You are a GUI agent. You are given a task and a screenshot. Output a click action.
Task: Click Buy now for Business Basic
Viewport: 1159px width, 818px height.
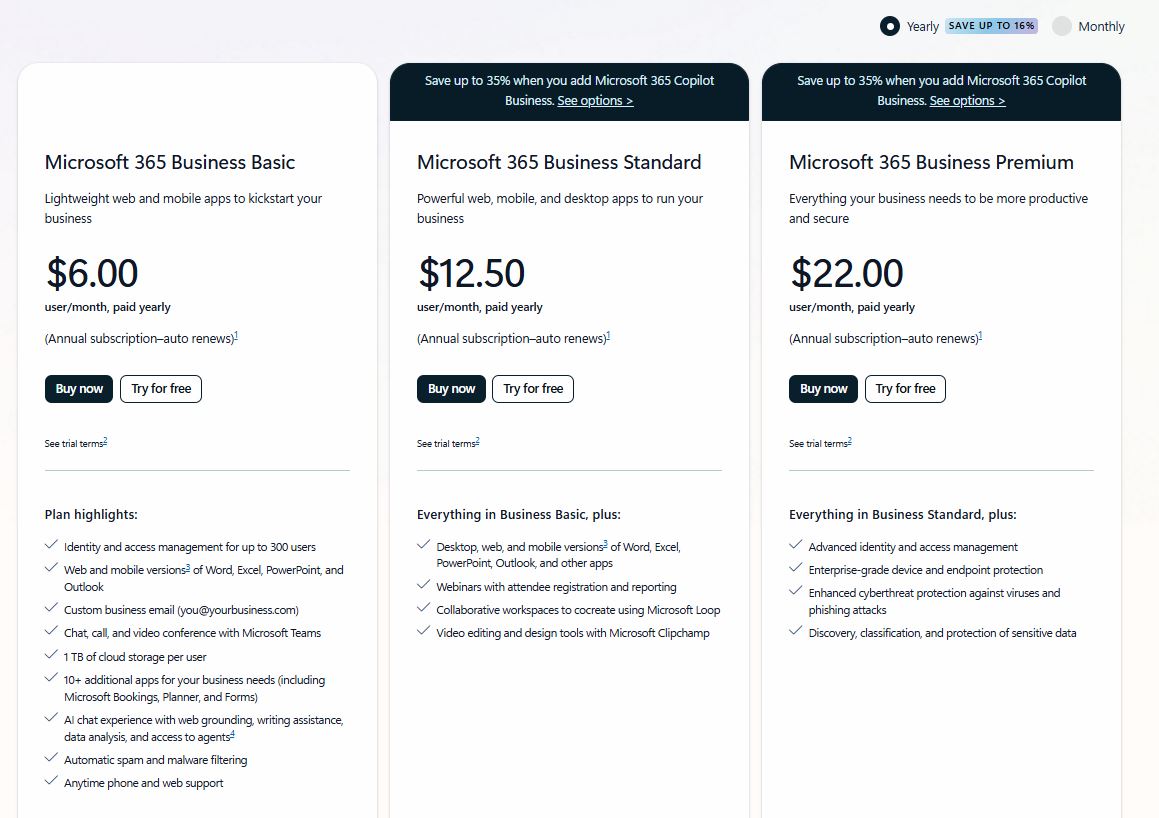(78, 389)
